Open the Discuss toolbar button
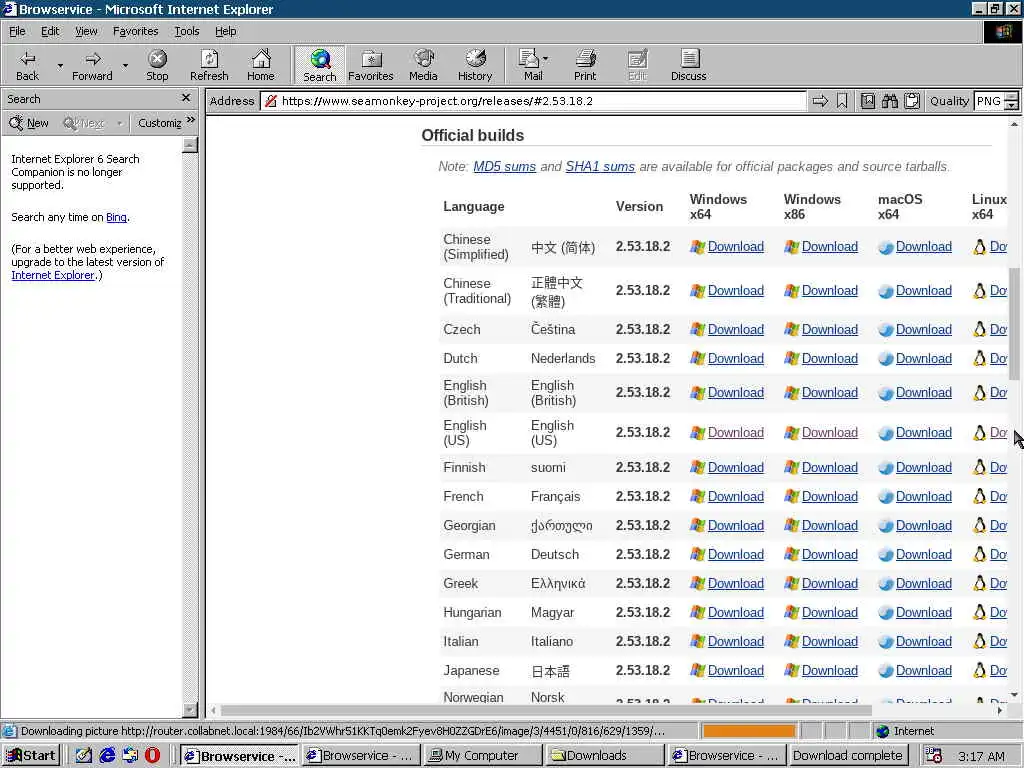Screen dimensions: 1024x768 688,65
